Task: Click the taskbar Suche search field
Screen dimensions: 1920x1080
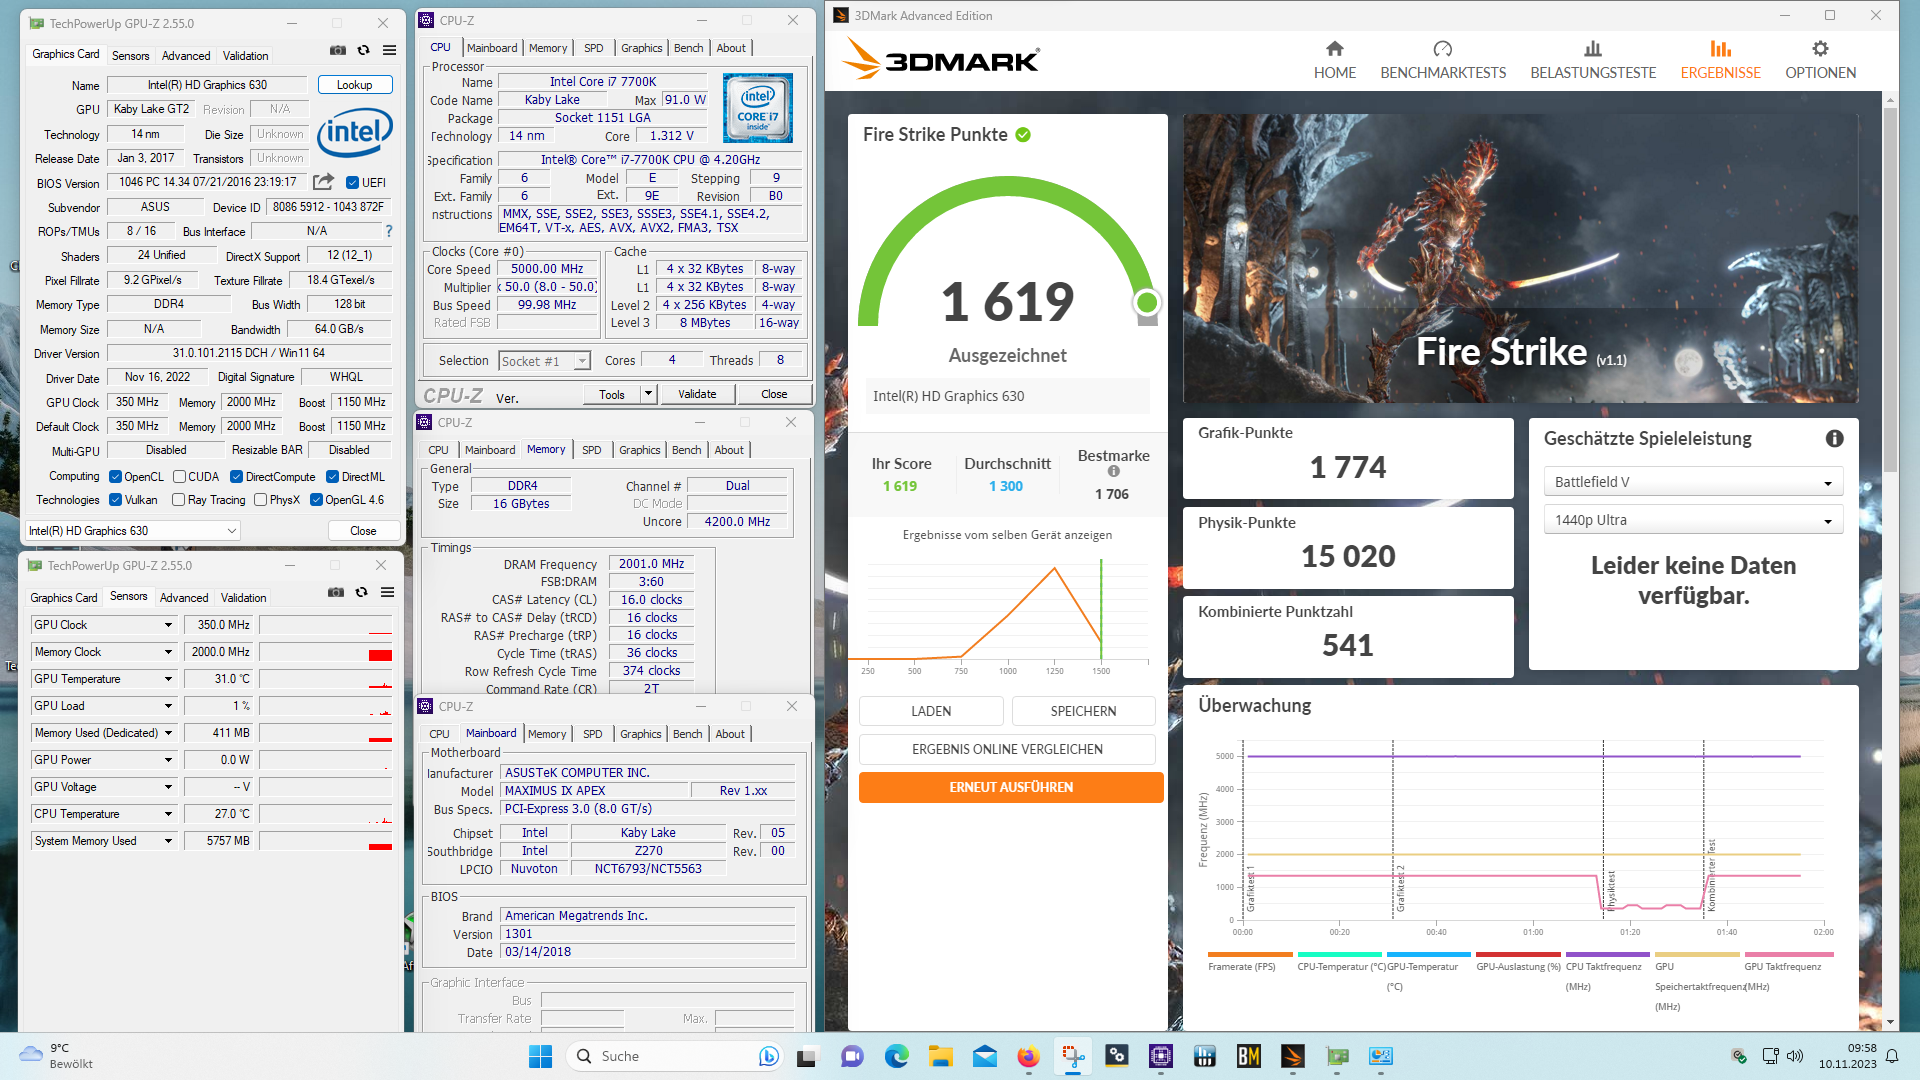Action: point(674,1056)
